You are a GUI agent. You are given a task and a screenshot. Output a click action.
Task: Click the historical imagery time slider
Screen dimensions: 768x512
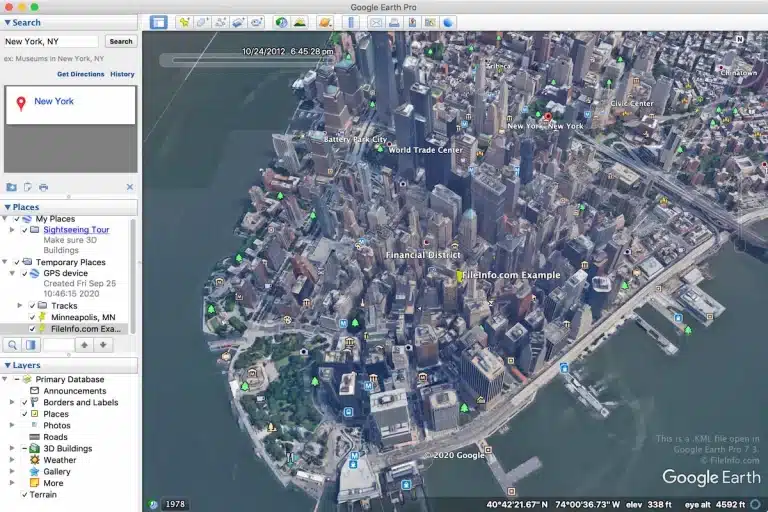250,60
